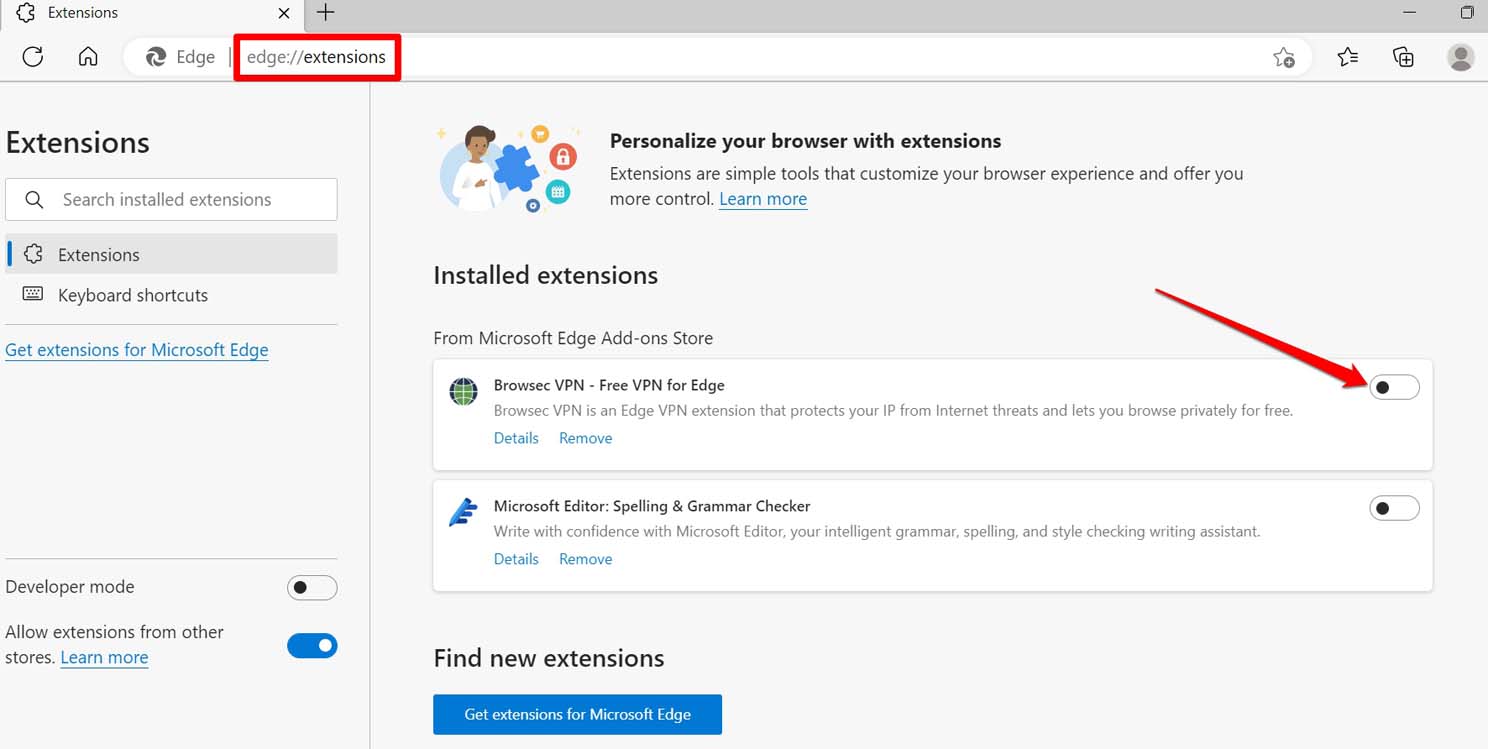This screenshot has height=749, width=1488.
Task: Select the puzzle-piece Extensions icon in sidebar
Action: tap(33, 253)
